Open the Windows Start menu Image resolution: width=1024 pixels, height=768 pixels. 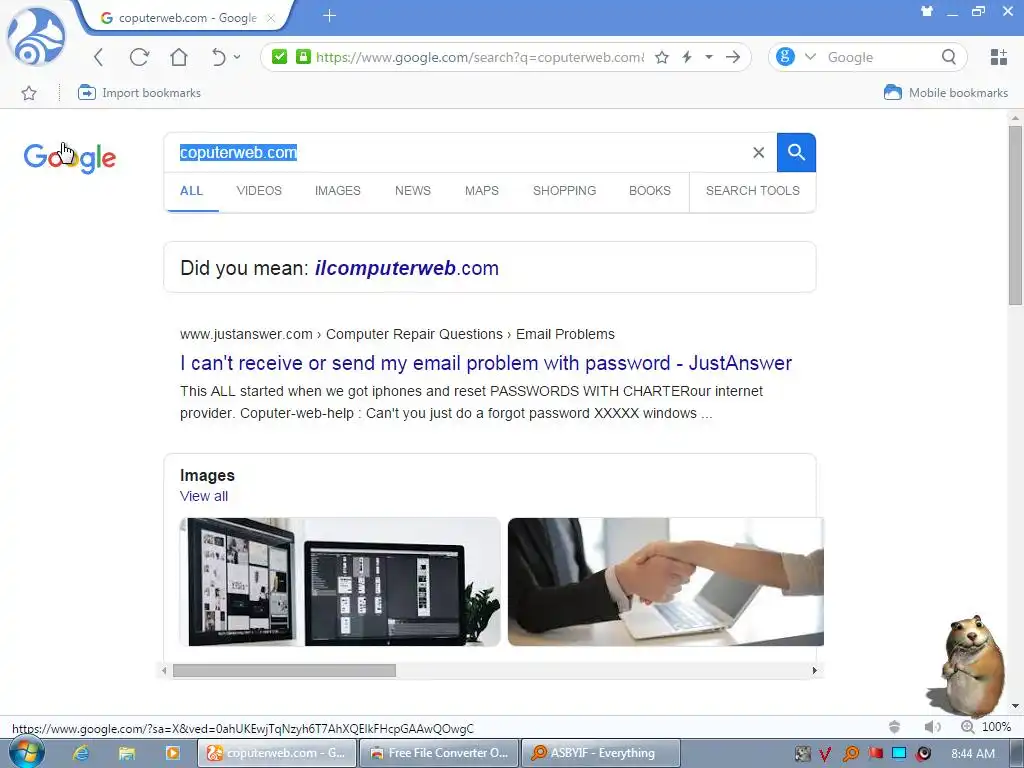point(26,753)
